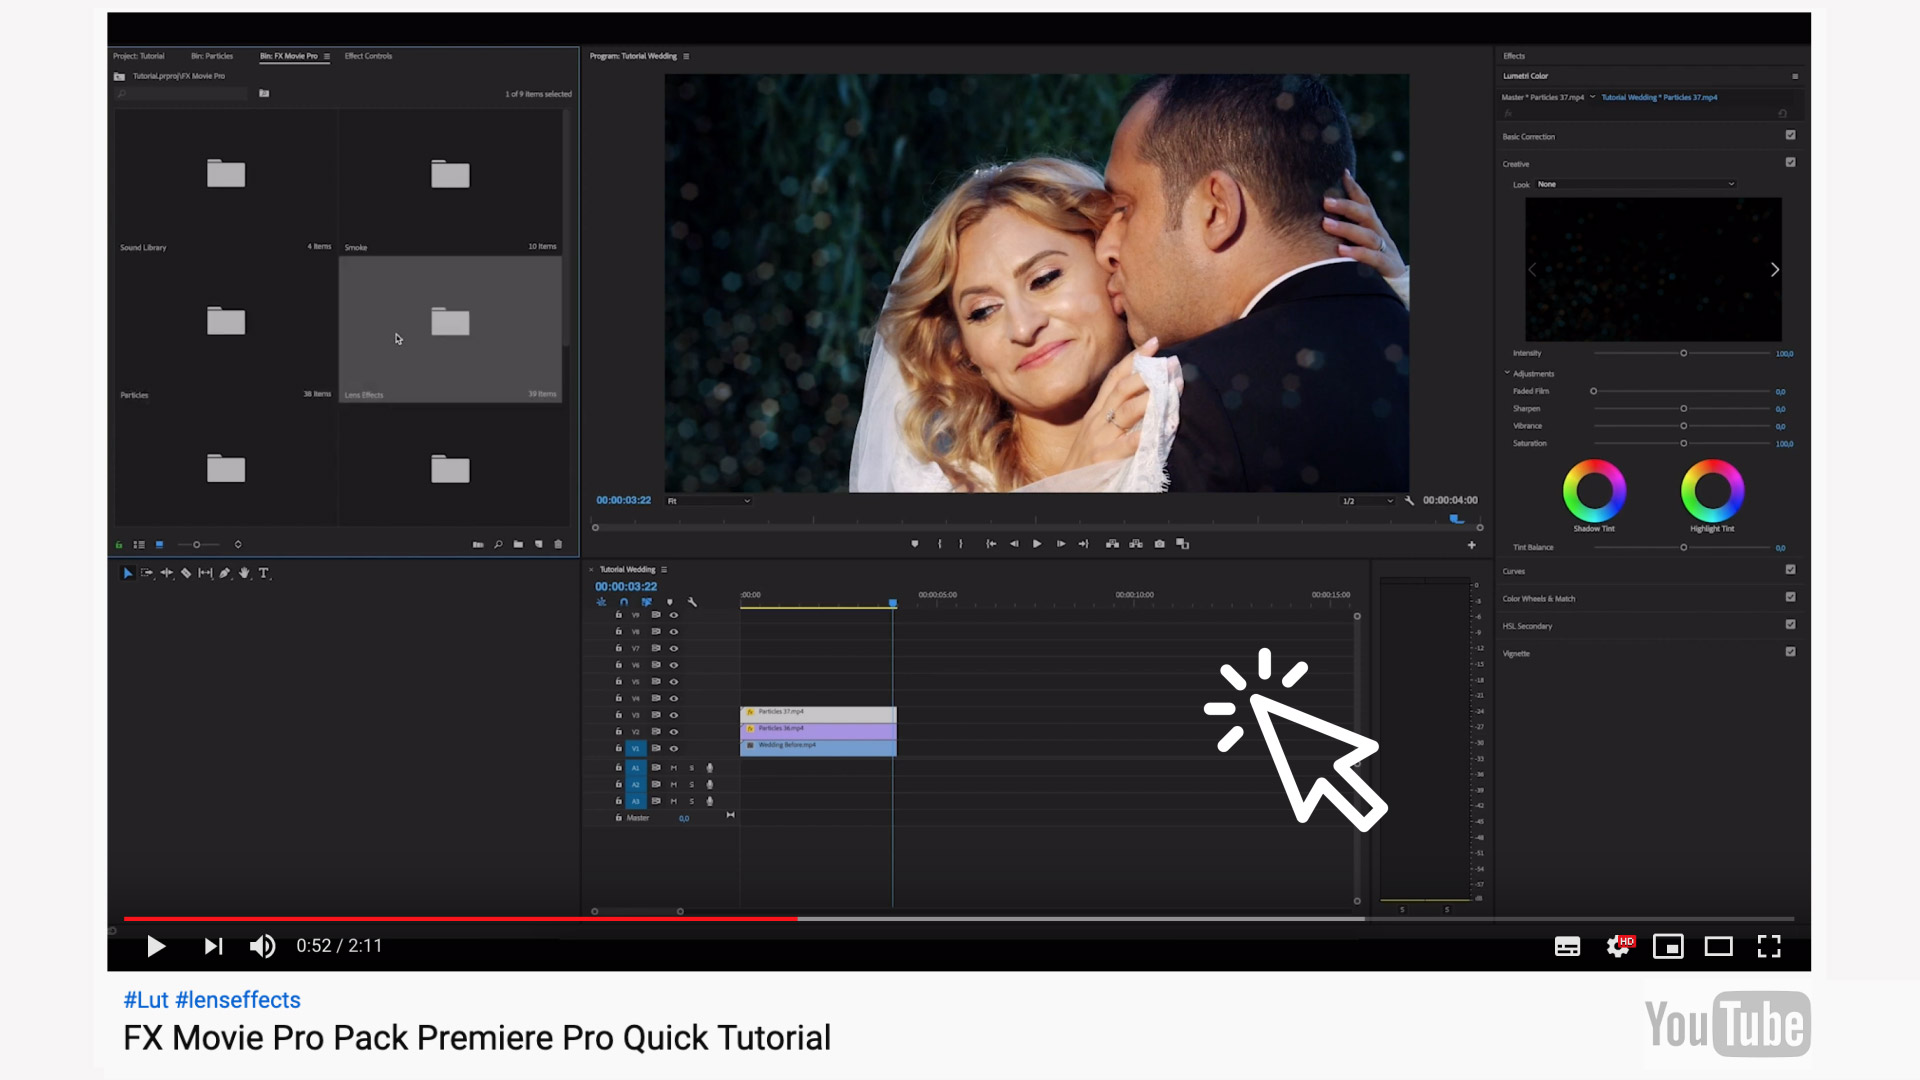The width and height of the screenshot is (1920, 1080).
Task: Click the Comparison View button
Action: click(1183, 544)
